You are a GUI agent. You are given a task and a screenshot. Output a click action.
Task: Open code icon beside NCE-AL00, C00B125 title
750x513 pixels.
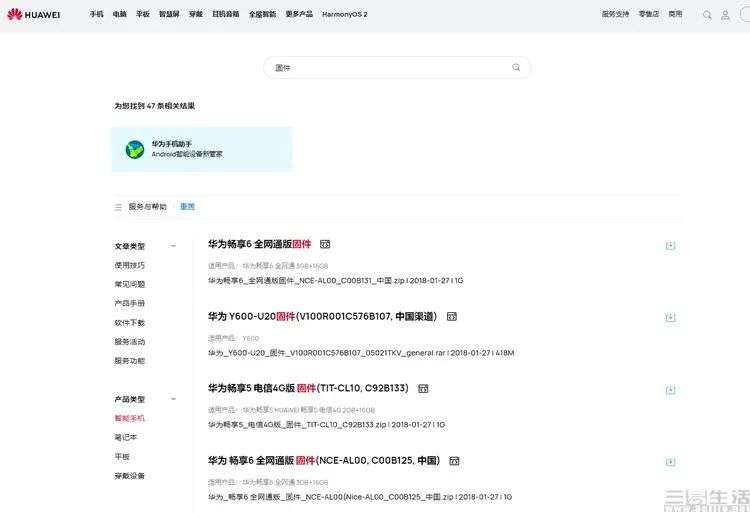[x=454, y=461]
